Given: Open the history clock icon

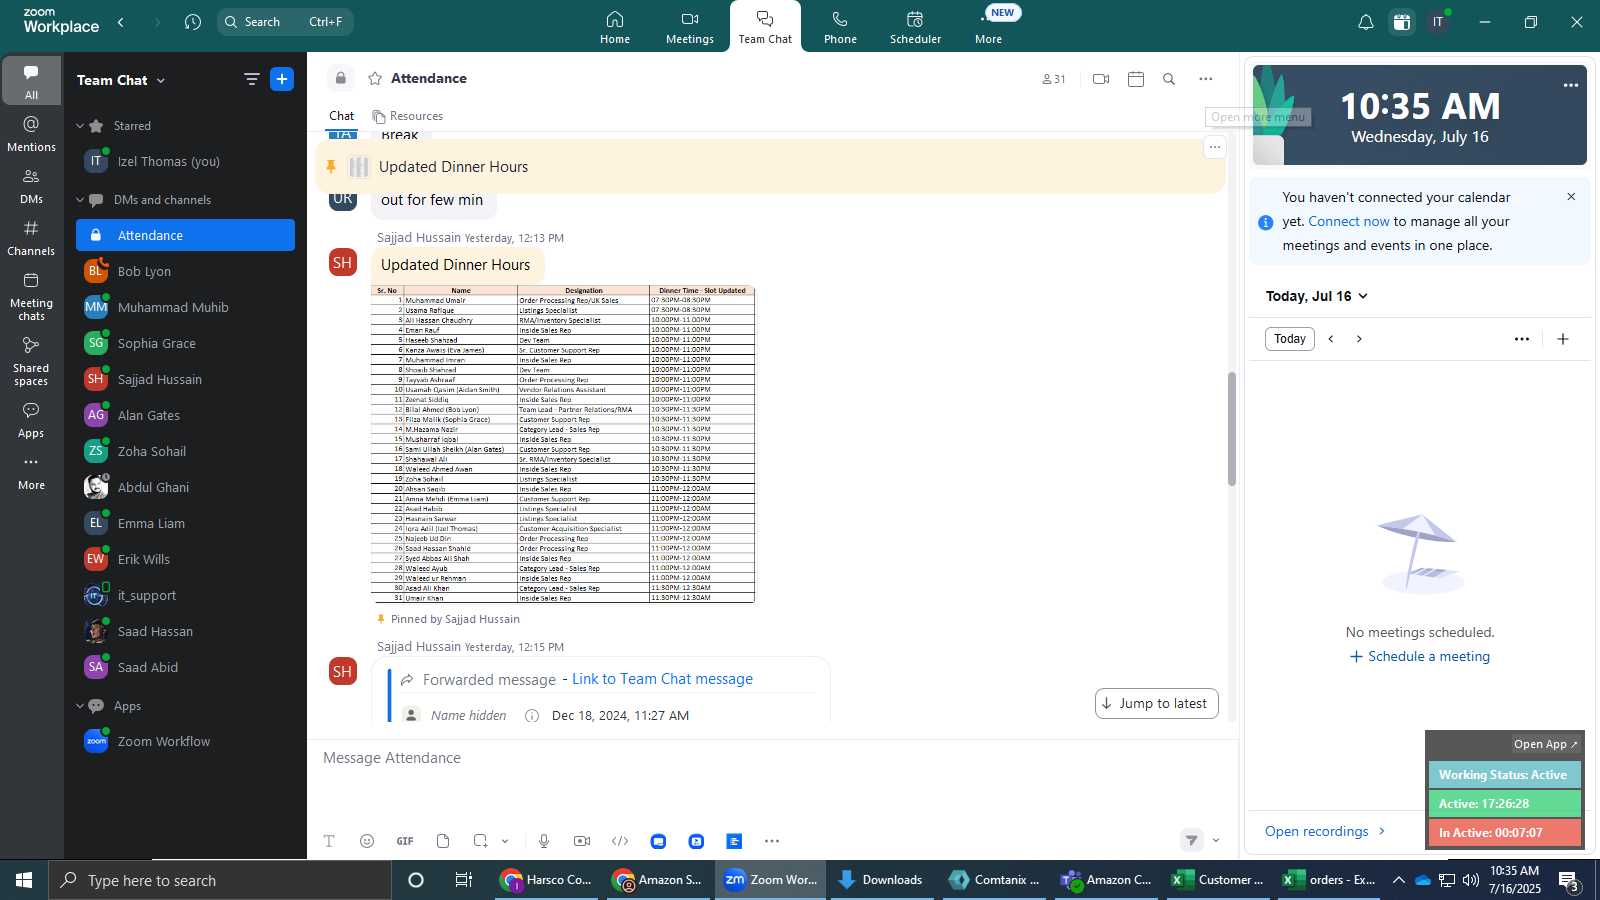Looking at the screenshot, I should 193,22.
